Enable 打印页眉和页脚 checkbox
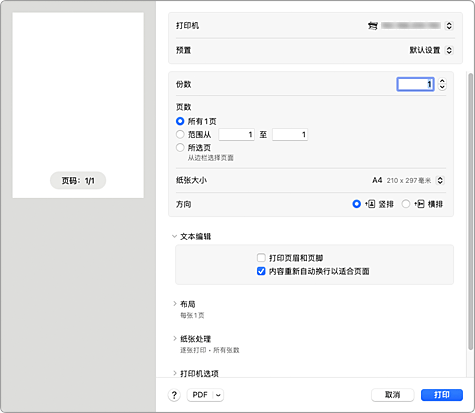The width and height of the screenshot is (475, 413). [x=261, y=258]
